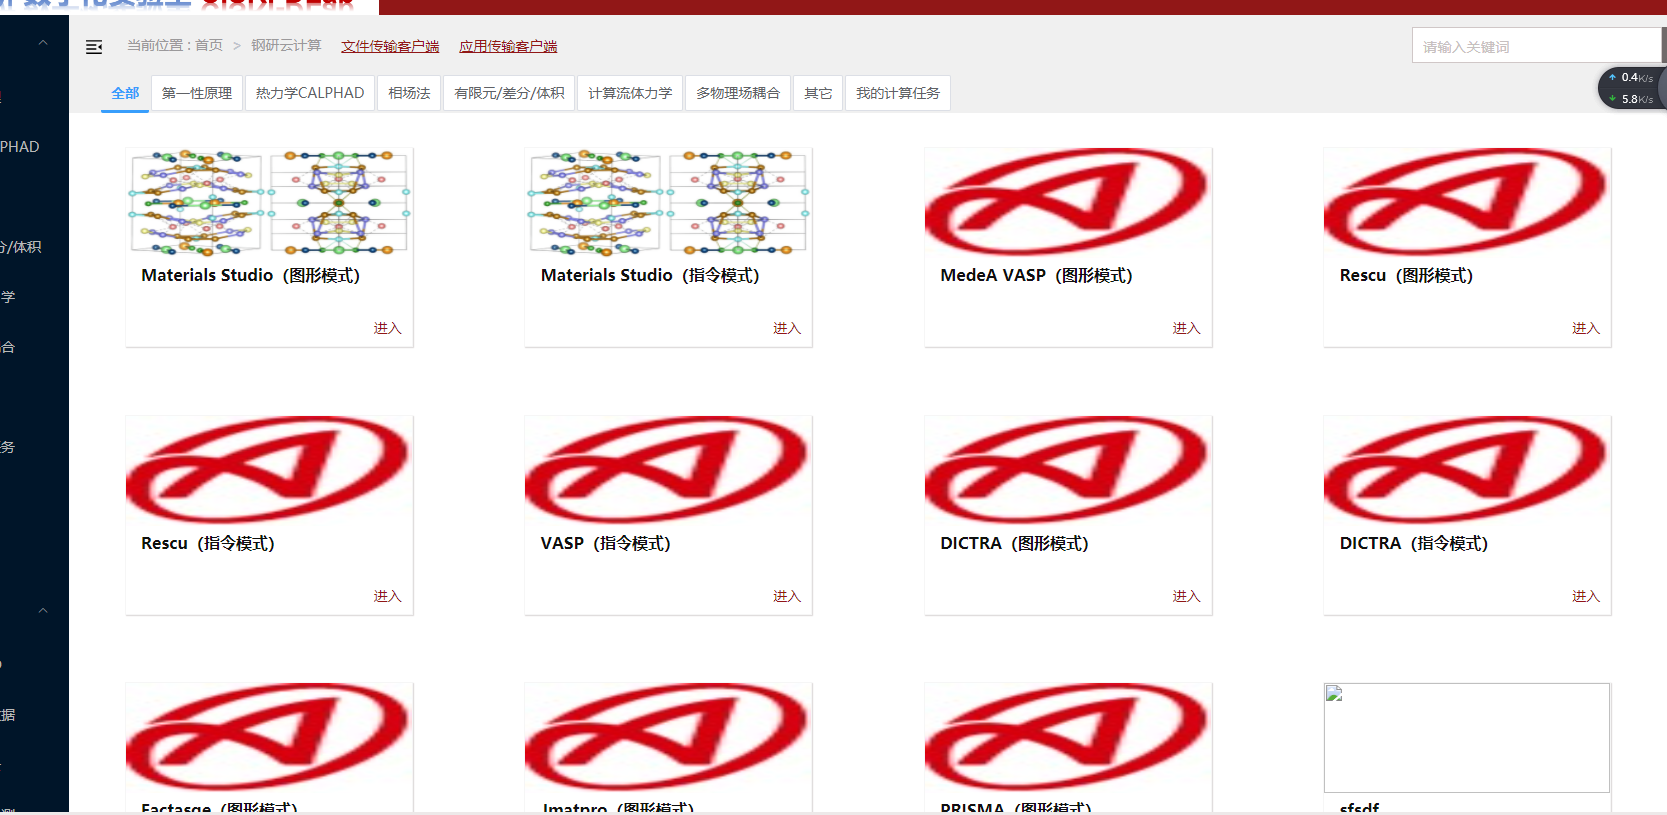
Task: Click the network speed overlay widget
Action: (1632, 88)
